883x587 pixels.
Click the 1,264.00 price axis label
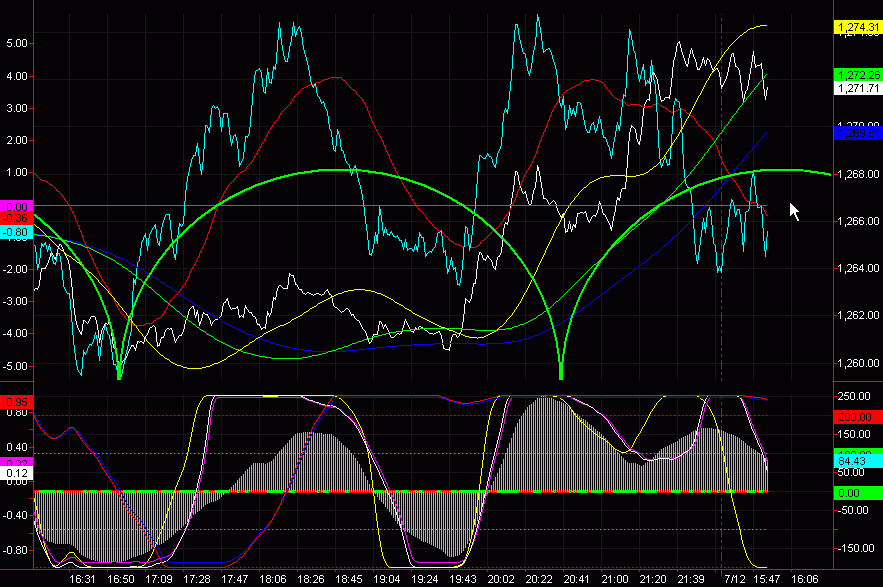point(858,268)
